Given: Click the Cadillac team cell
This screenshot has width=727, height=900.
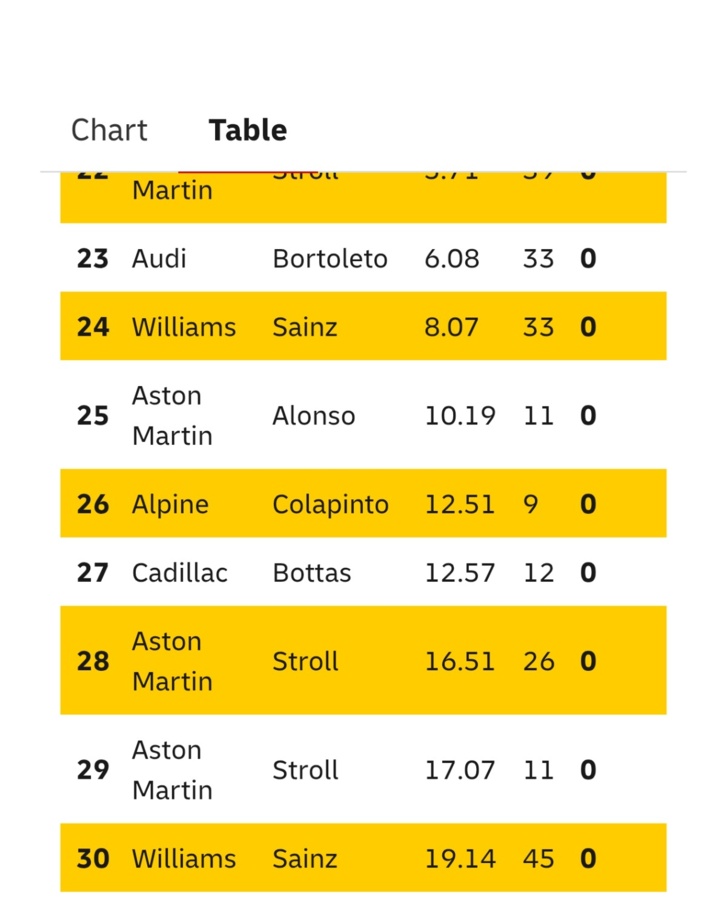Looking at the screenshot, I should point(180,573).
